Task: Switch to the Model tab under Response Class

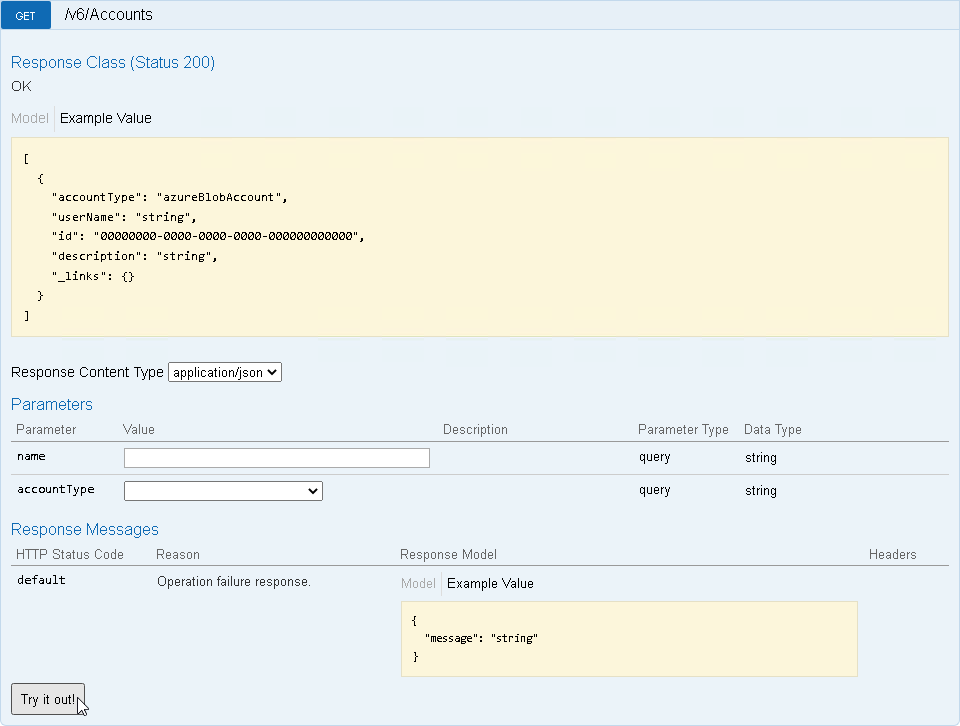Action: pyautogui.click(x=29, y=118)
